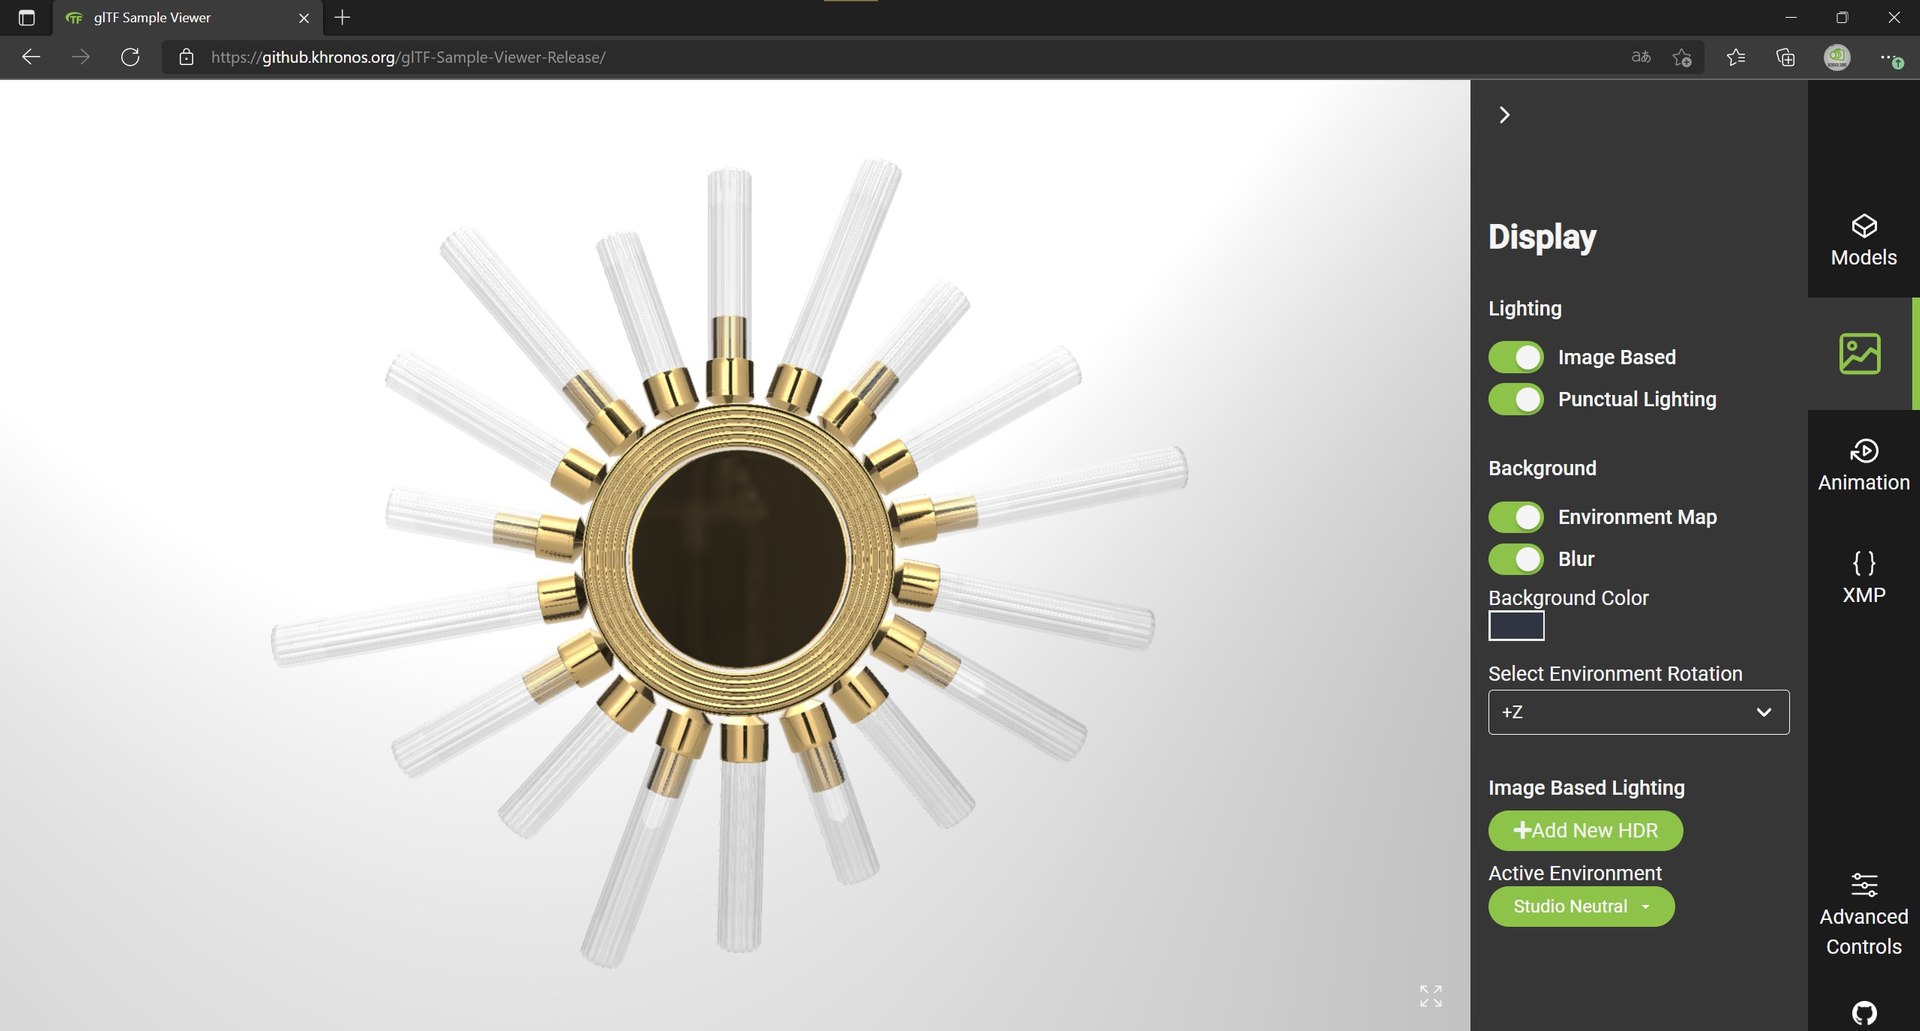
Task: Open the tab actions menu icon
Action: point(27,17)
